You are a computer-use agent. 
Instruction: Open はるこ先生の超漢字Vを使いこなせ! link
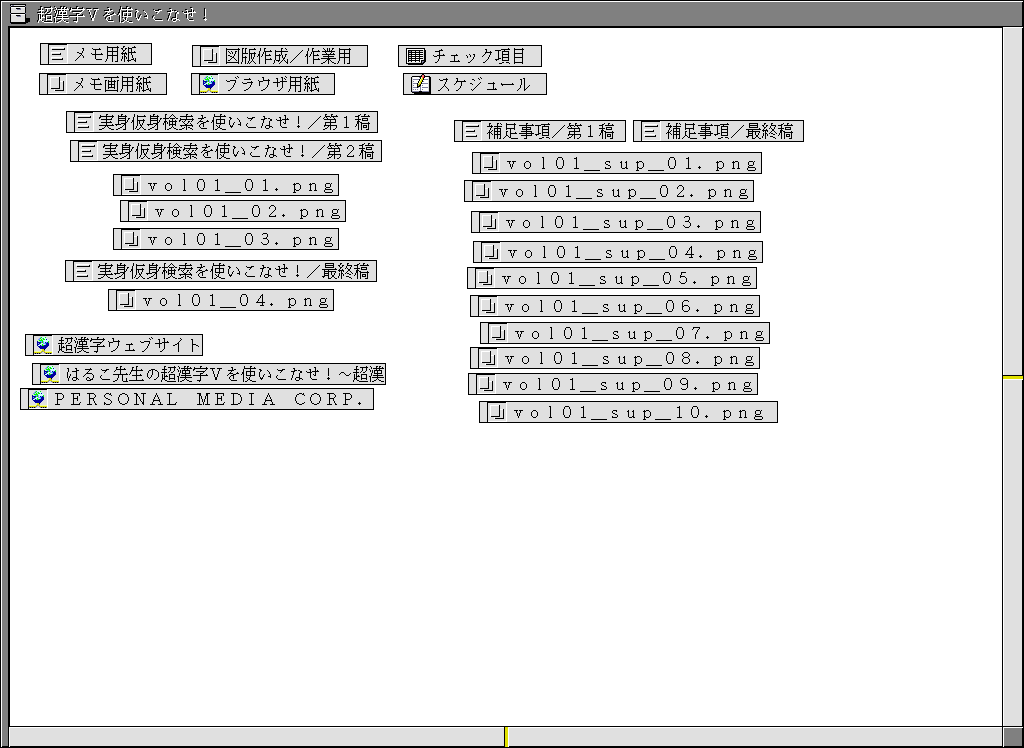(x=50, y=374)
